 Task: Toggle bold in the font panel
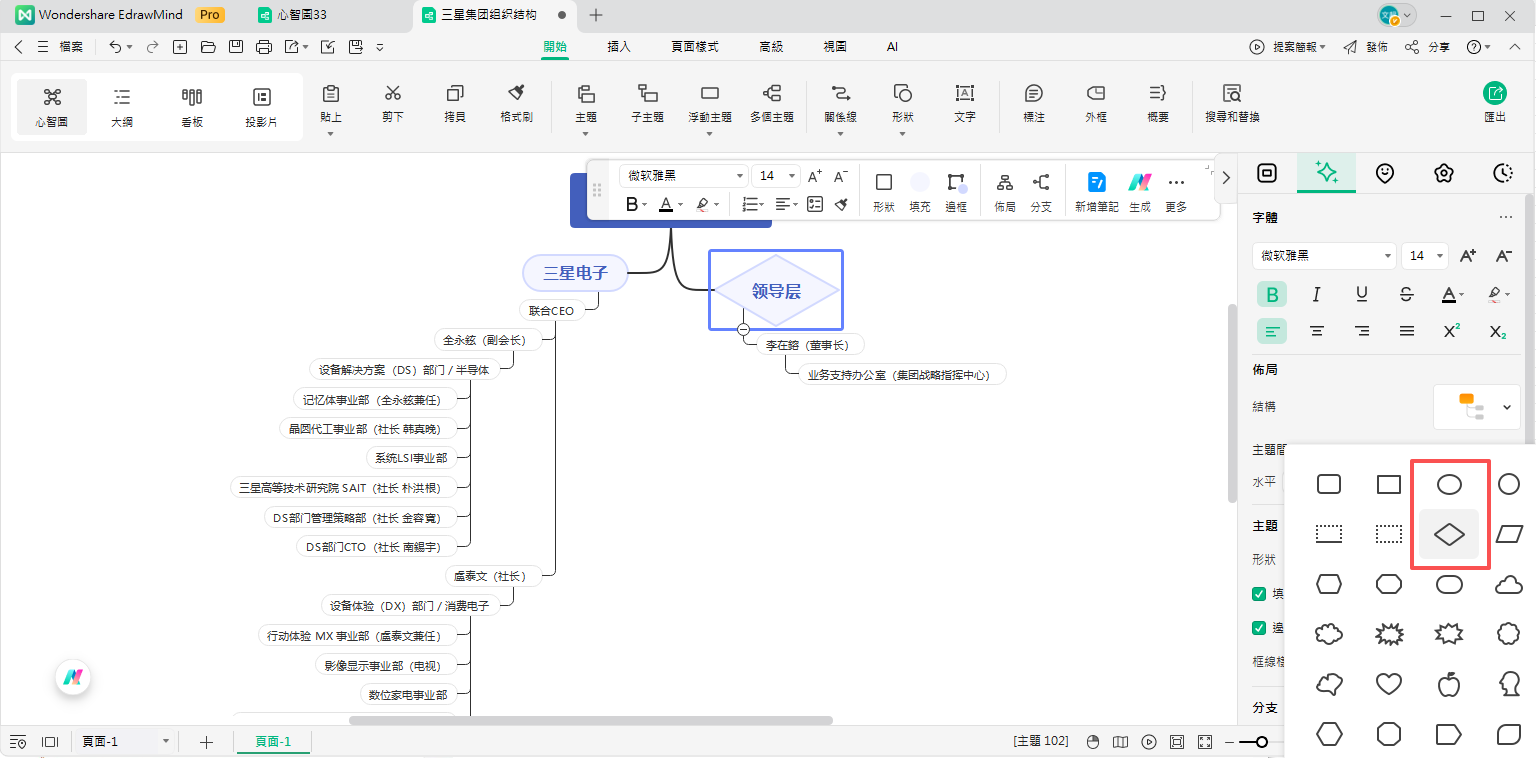(1272, 294)
